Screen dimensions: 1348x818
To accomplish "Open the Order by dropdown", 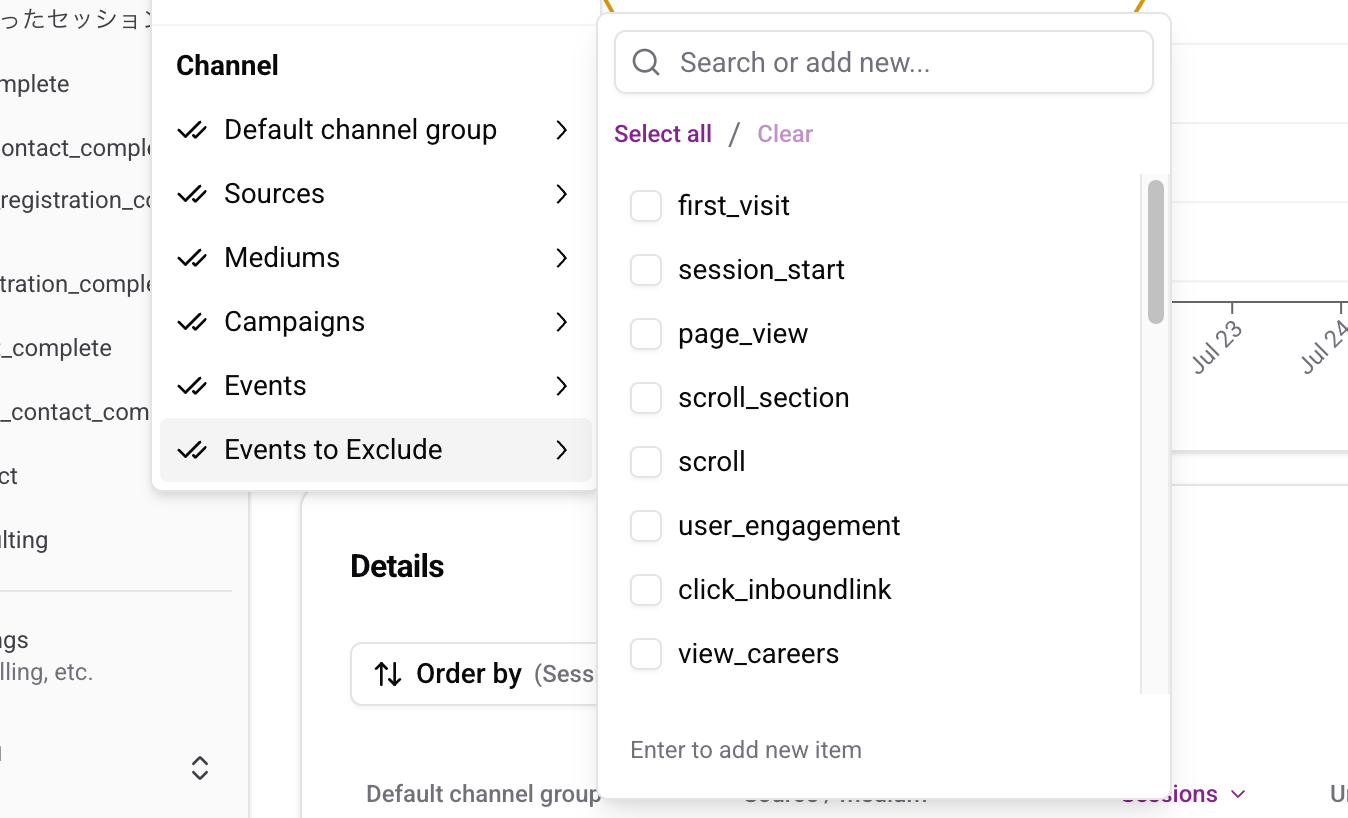I will (475, 674).
